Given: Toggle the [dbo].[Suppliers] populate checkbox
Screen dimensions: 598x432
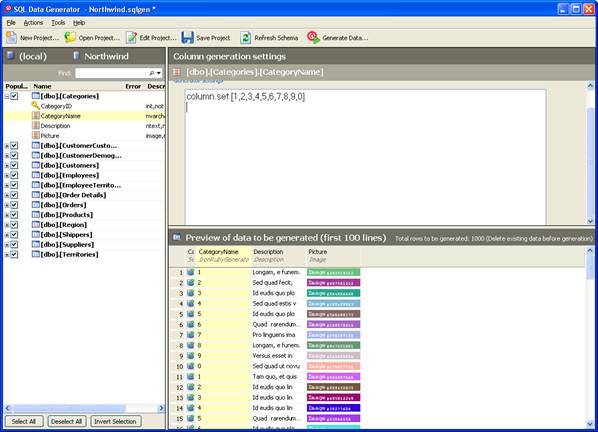Looking at the screenshot, I should coord(14,245).
